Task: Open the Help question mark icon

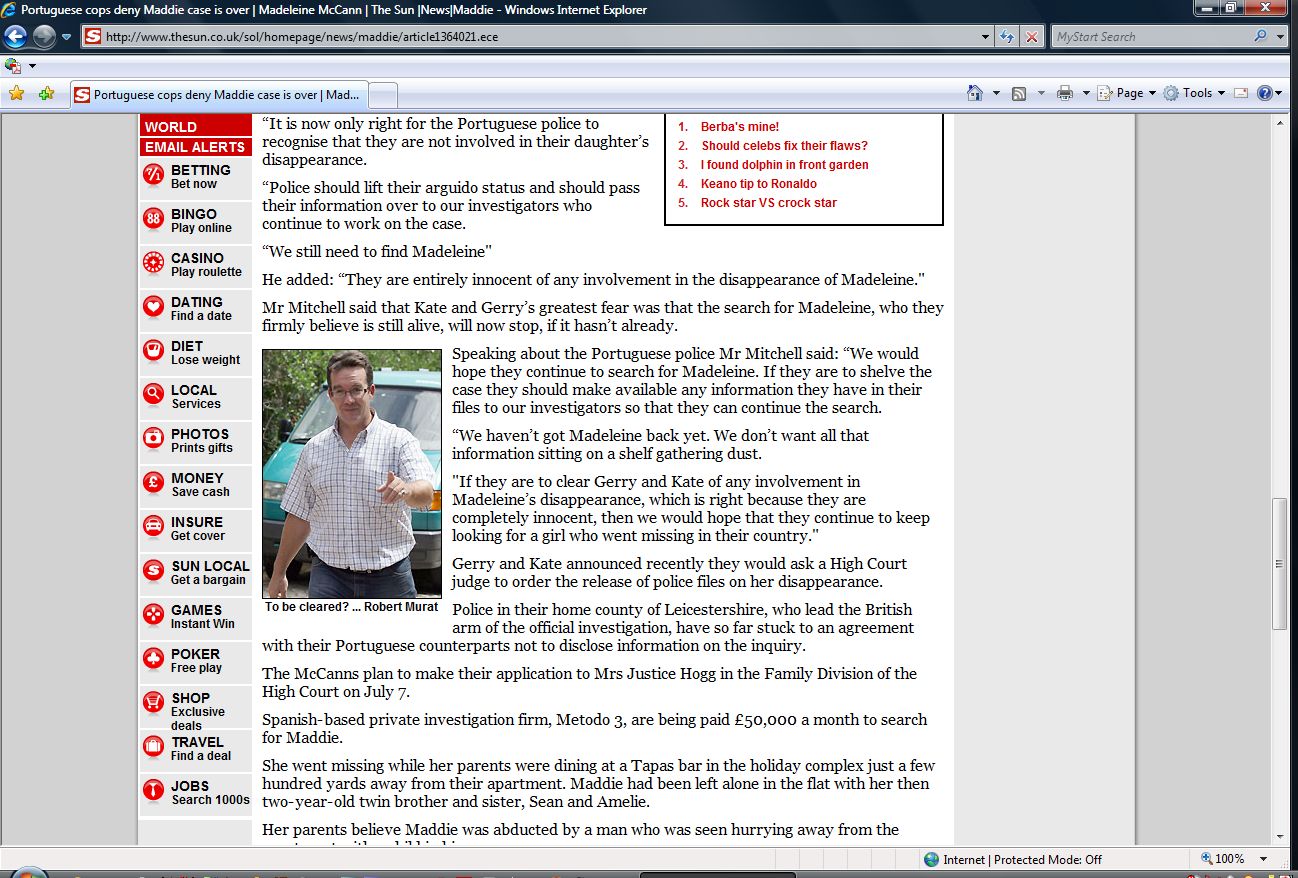Action: [x=1265, y=93]
